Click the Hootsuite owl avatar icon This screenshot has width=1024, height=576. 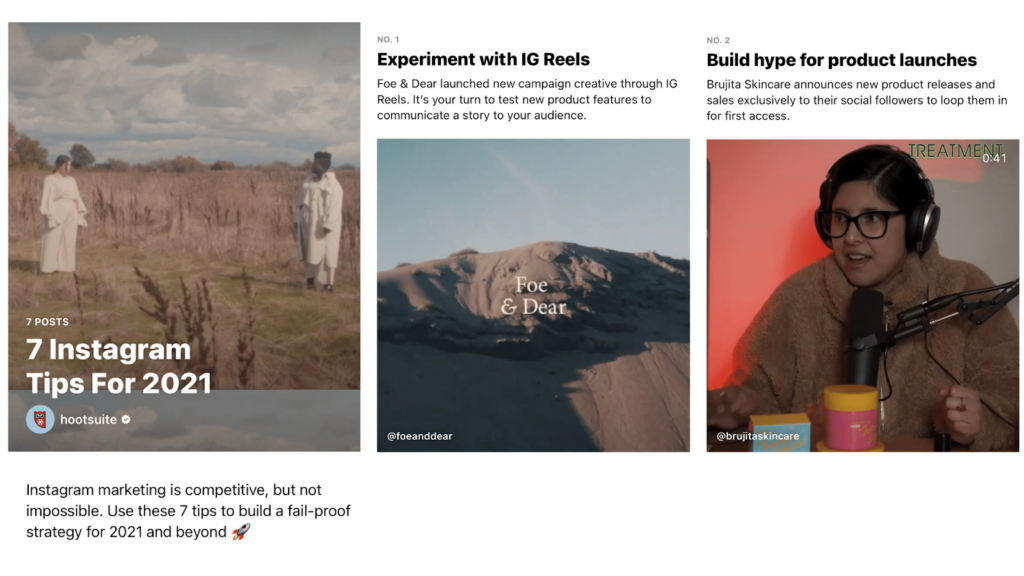point(40,419)
